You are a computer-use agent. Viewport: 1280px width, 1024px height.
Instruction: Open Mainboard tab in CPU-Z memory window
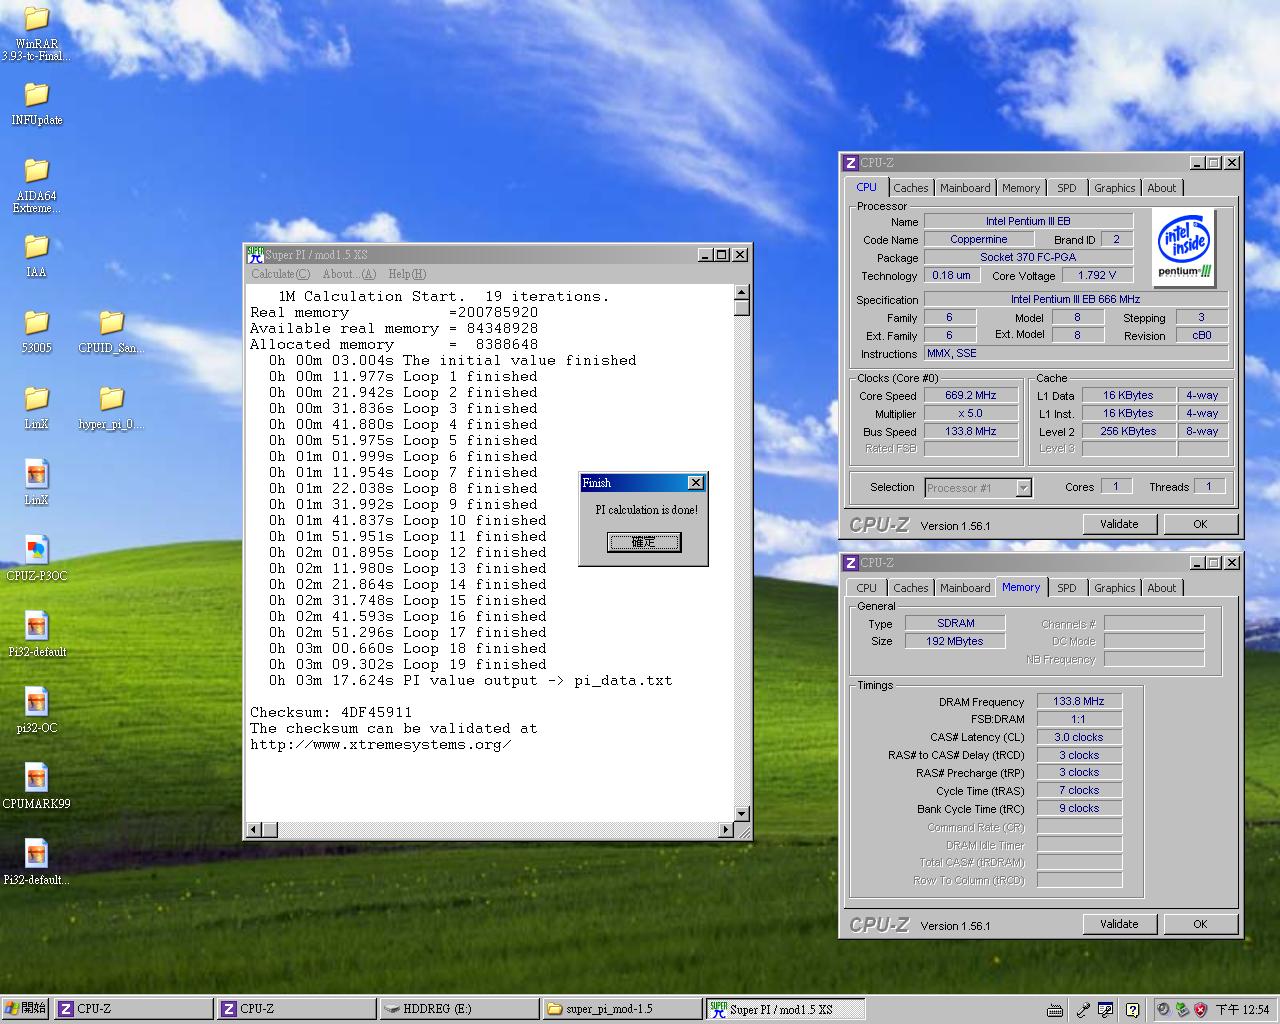click(x=965, y=588)
